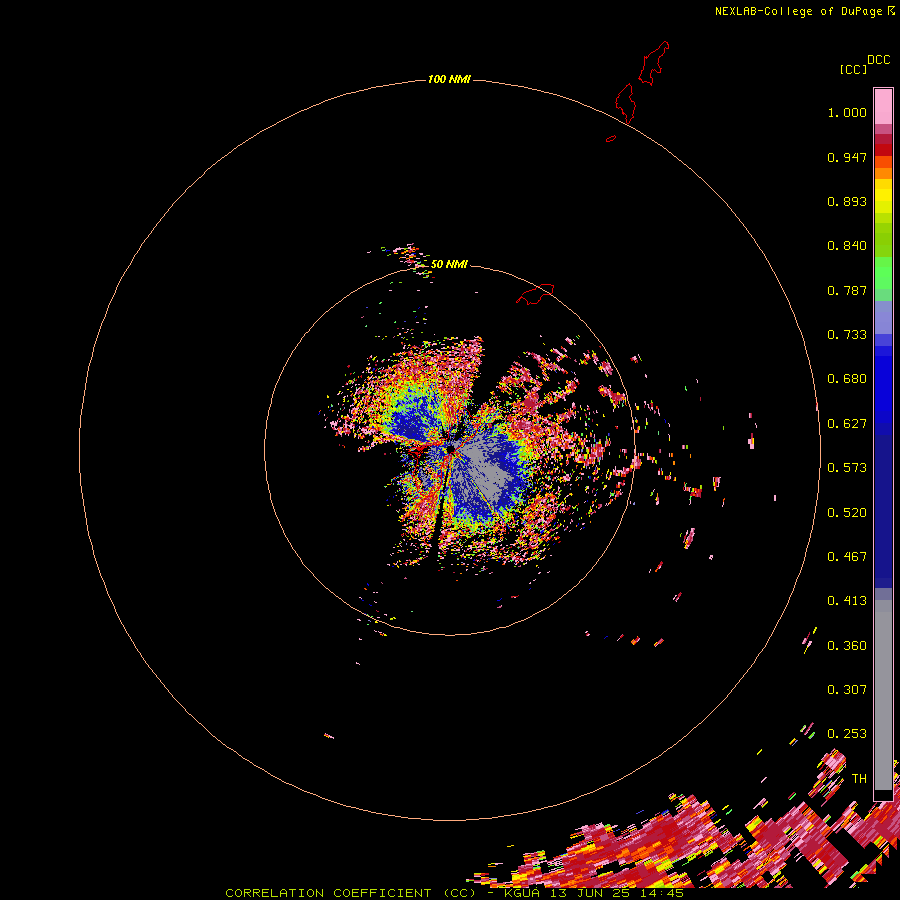Click the KGUA 13 JUN 25 14:45 timestamp

click(x=593, y=893)
